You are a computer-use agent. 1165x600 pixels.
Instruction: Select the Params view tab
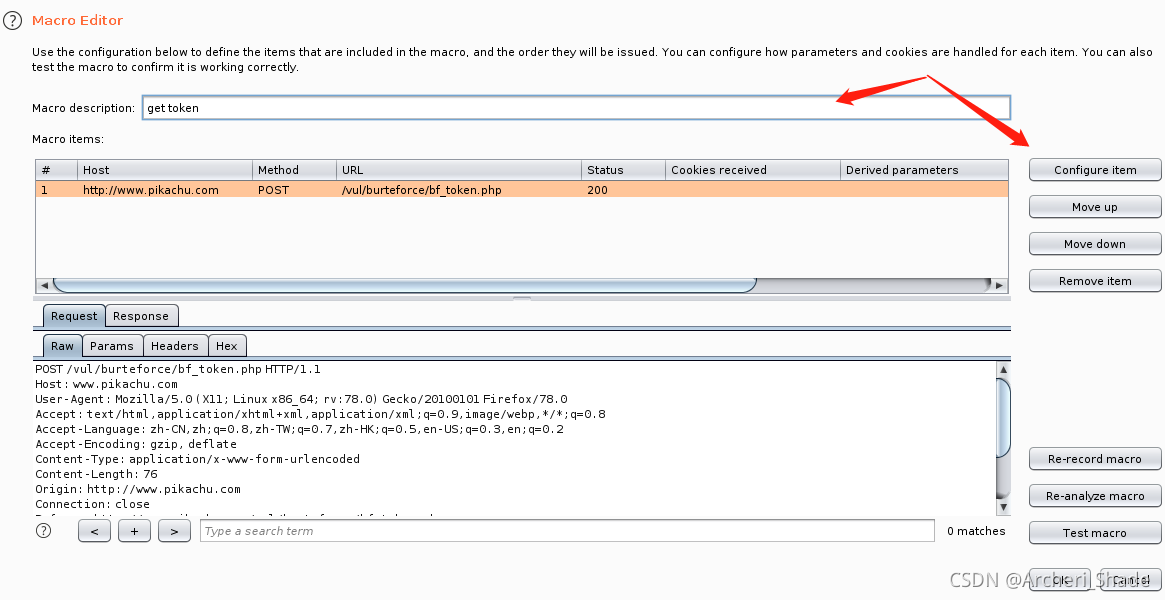point(111,346)
